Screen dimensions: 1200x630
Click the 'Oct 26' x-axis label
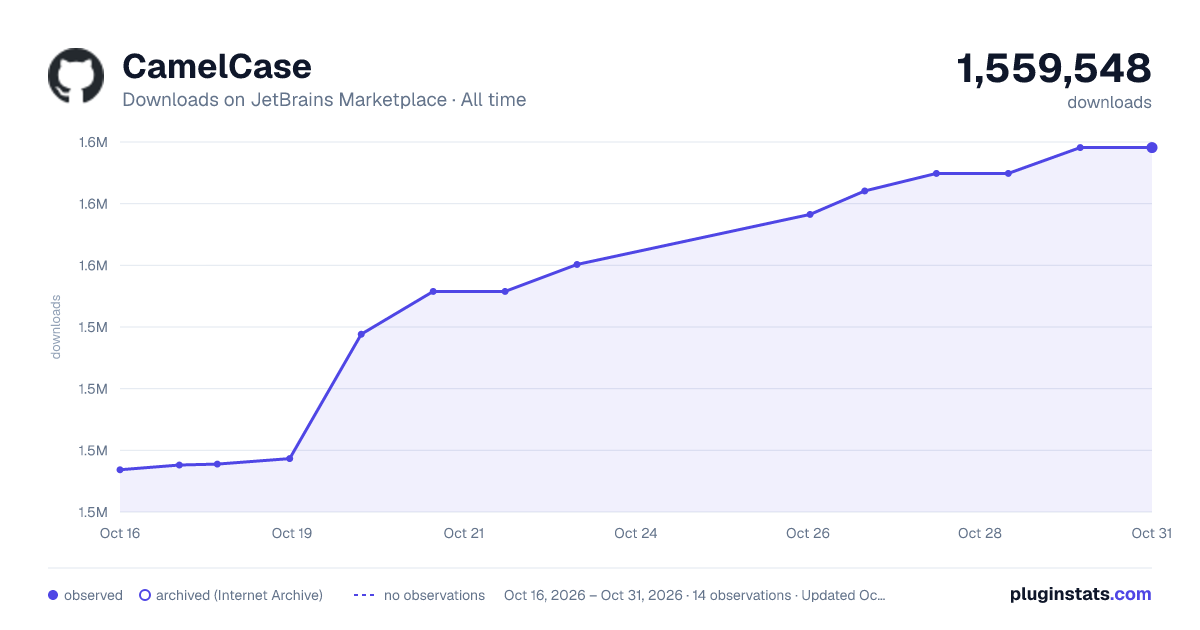coord(808,533)
